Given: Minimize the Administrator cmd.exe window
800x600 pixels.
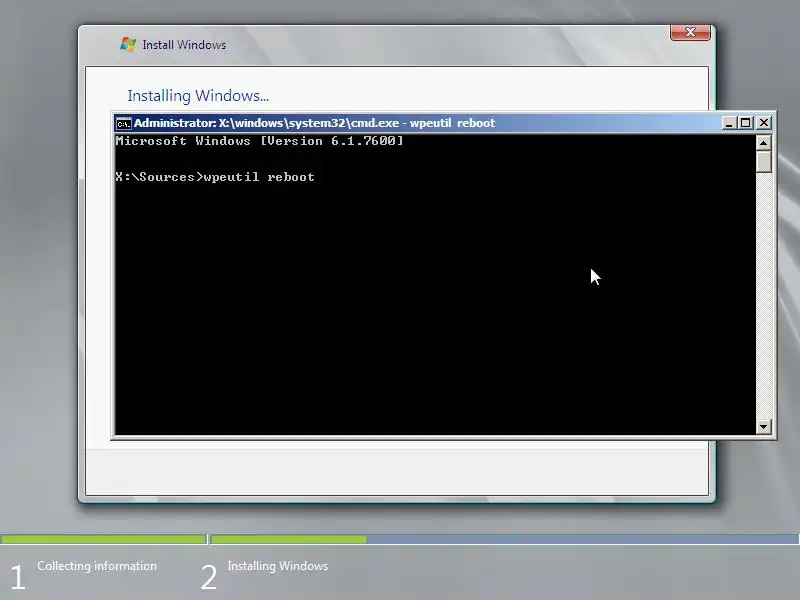Looking at the screenshot, I should click(729, 123).
